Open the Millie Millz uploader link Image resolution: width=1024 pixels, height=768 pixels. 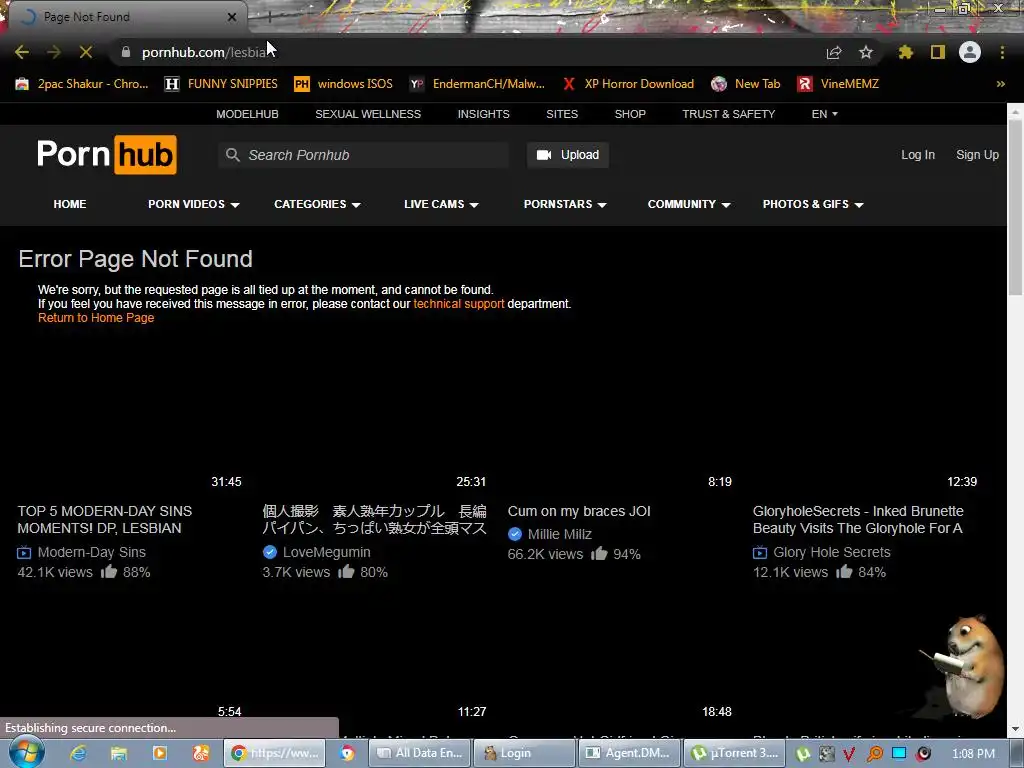tap(560, 534)
